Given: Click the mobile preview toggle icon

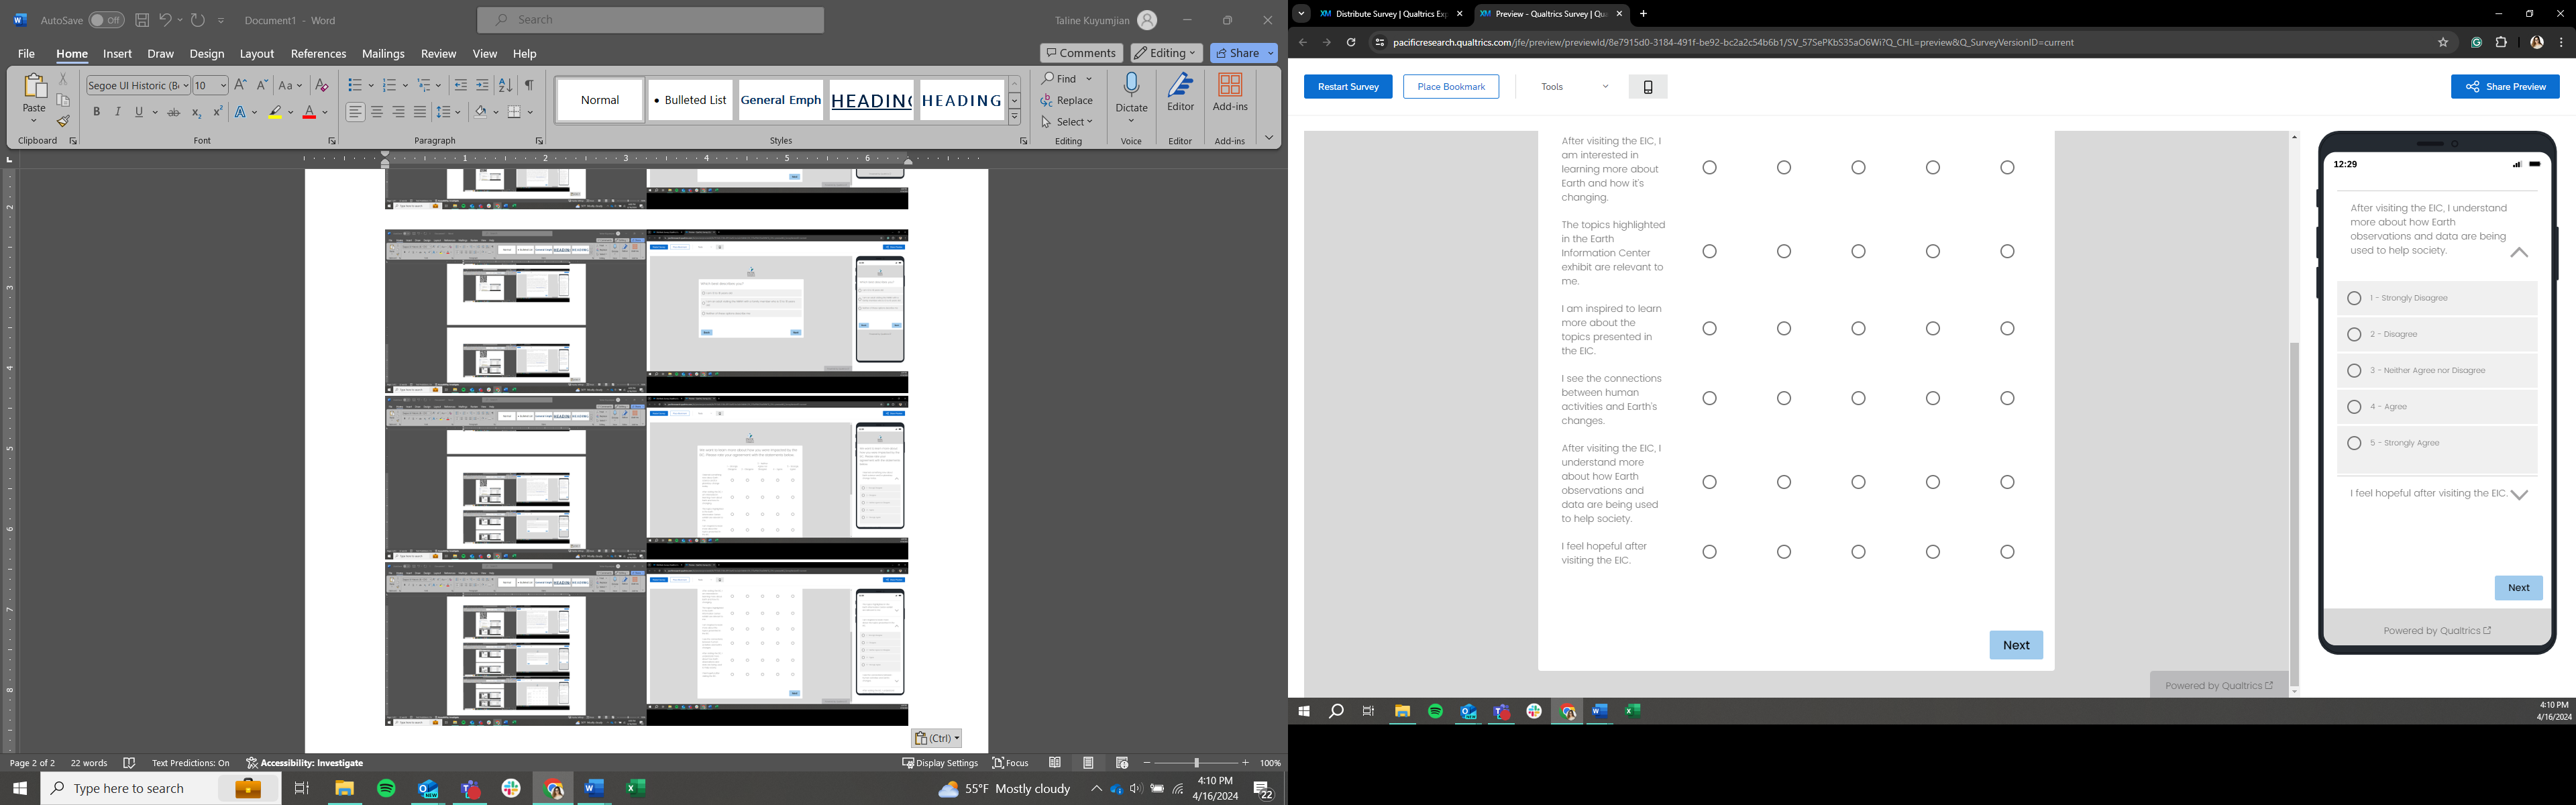Looking at the screenshot, I should coord(1647,87).
